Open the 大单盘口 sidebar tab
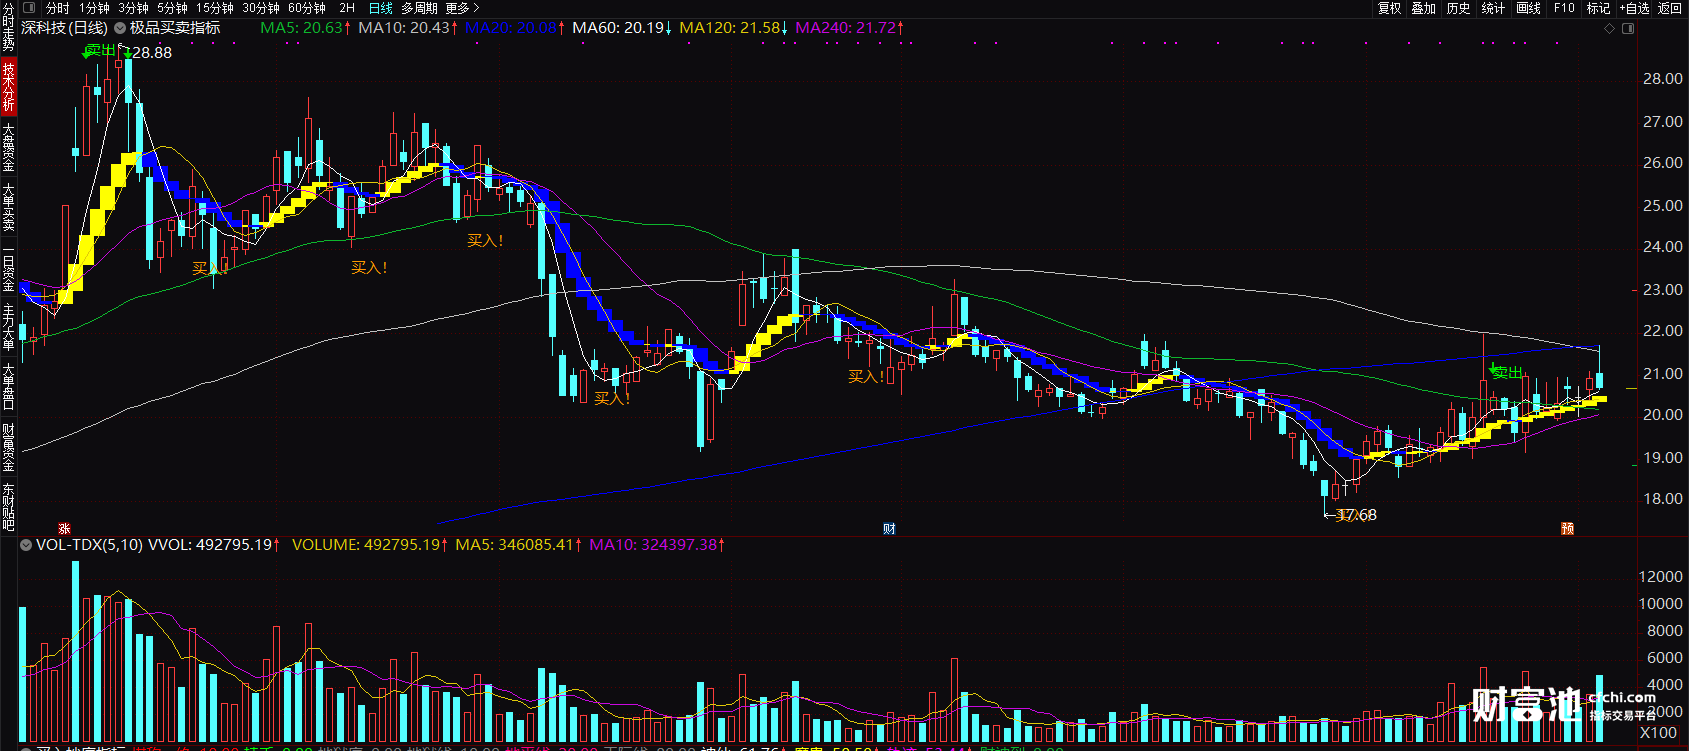The height and width of the screenshot is (751, 1689). pyautogui.click(x=8, y=387)
